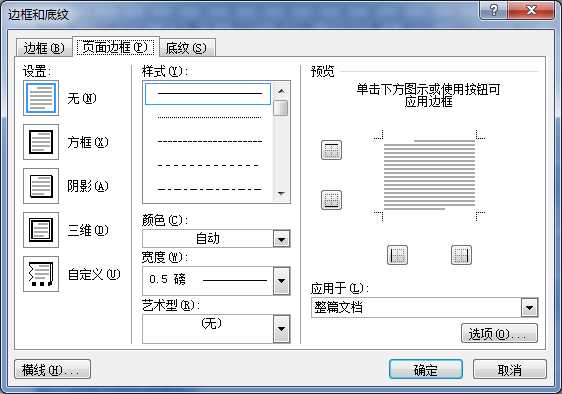562x394 pixels.
Task: Open the 艺术型 art dropdown arrow
Action: click(x=281, y=329)
